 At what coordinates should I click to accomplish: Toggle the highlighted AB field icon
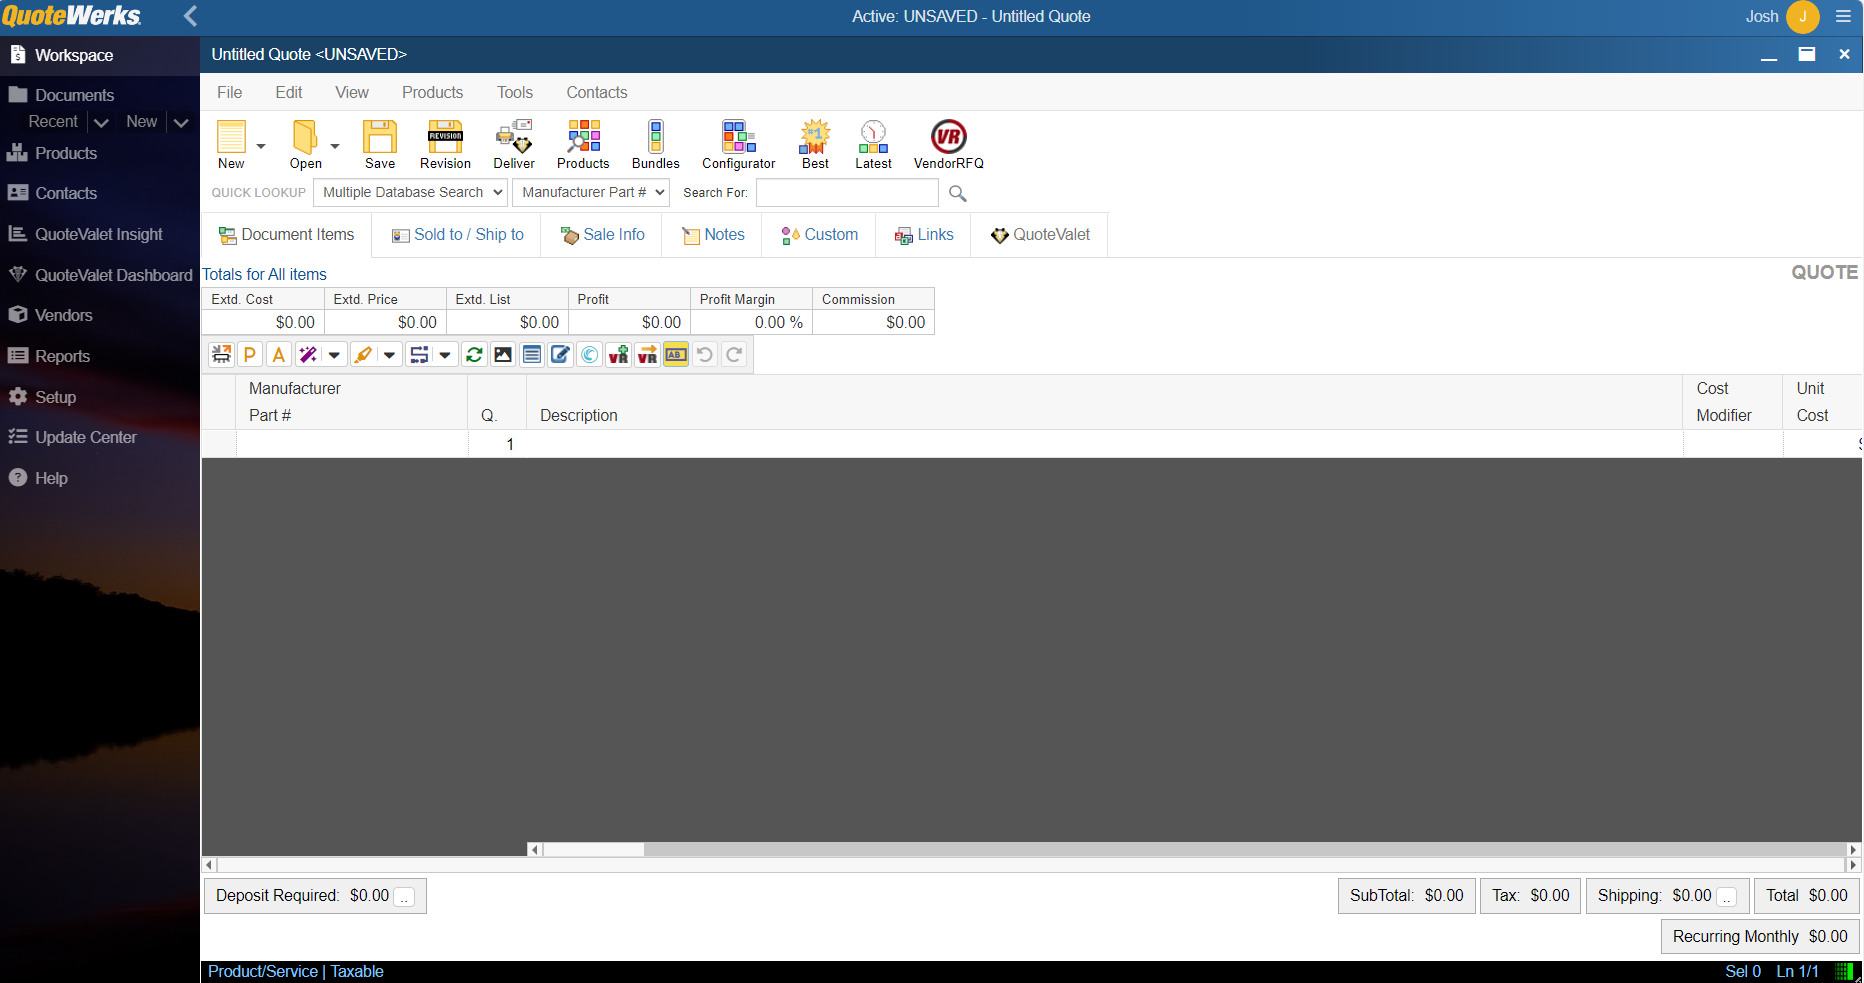676,355
